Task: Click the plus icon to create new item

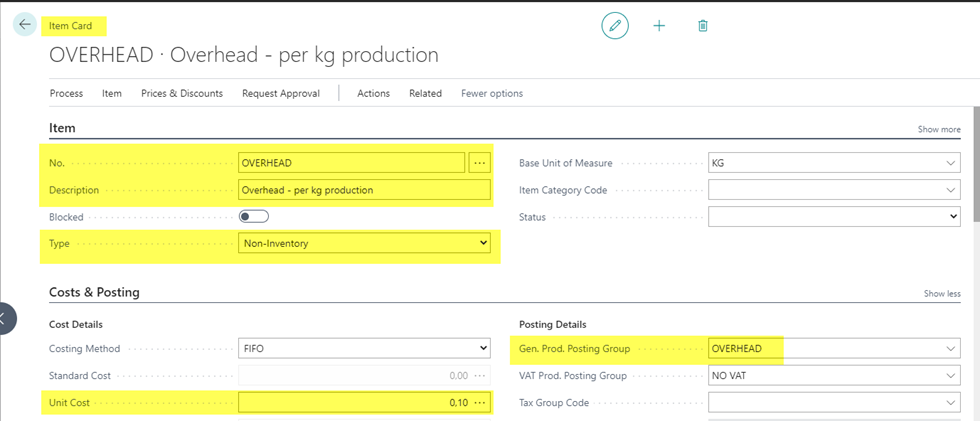Action: (659, 25)
